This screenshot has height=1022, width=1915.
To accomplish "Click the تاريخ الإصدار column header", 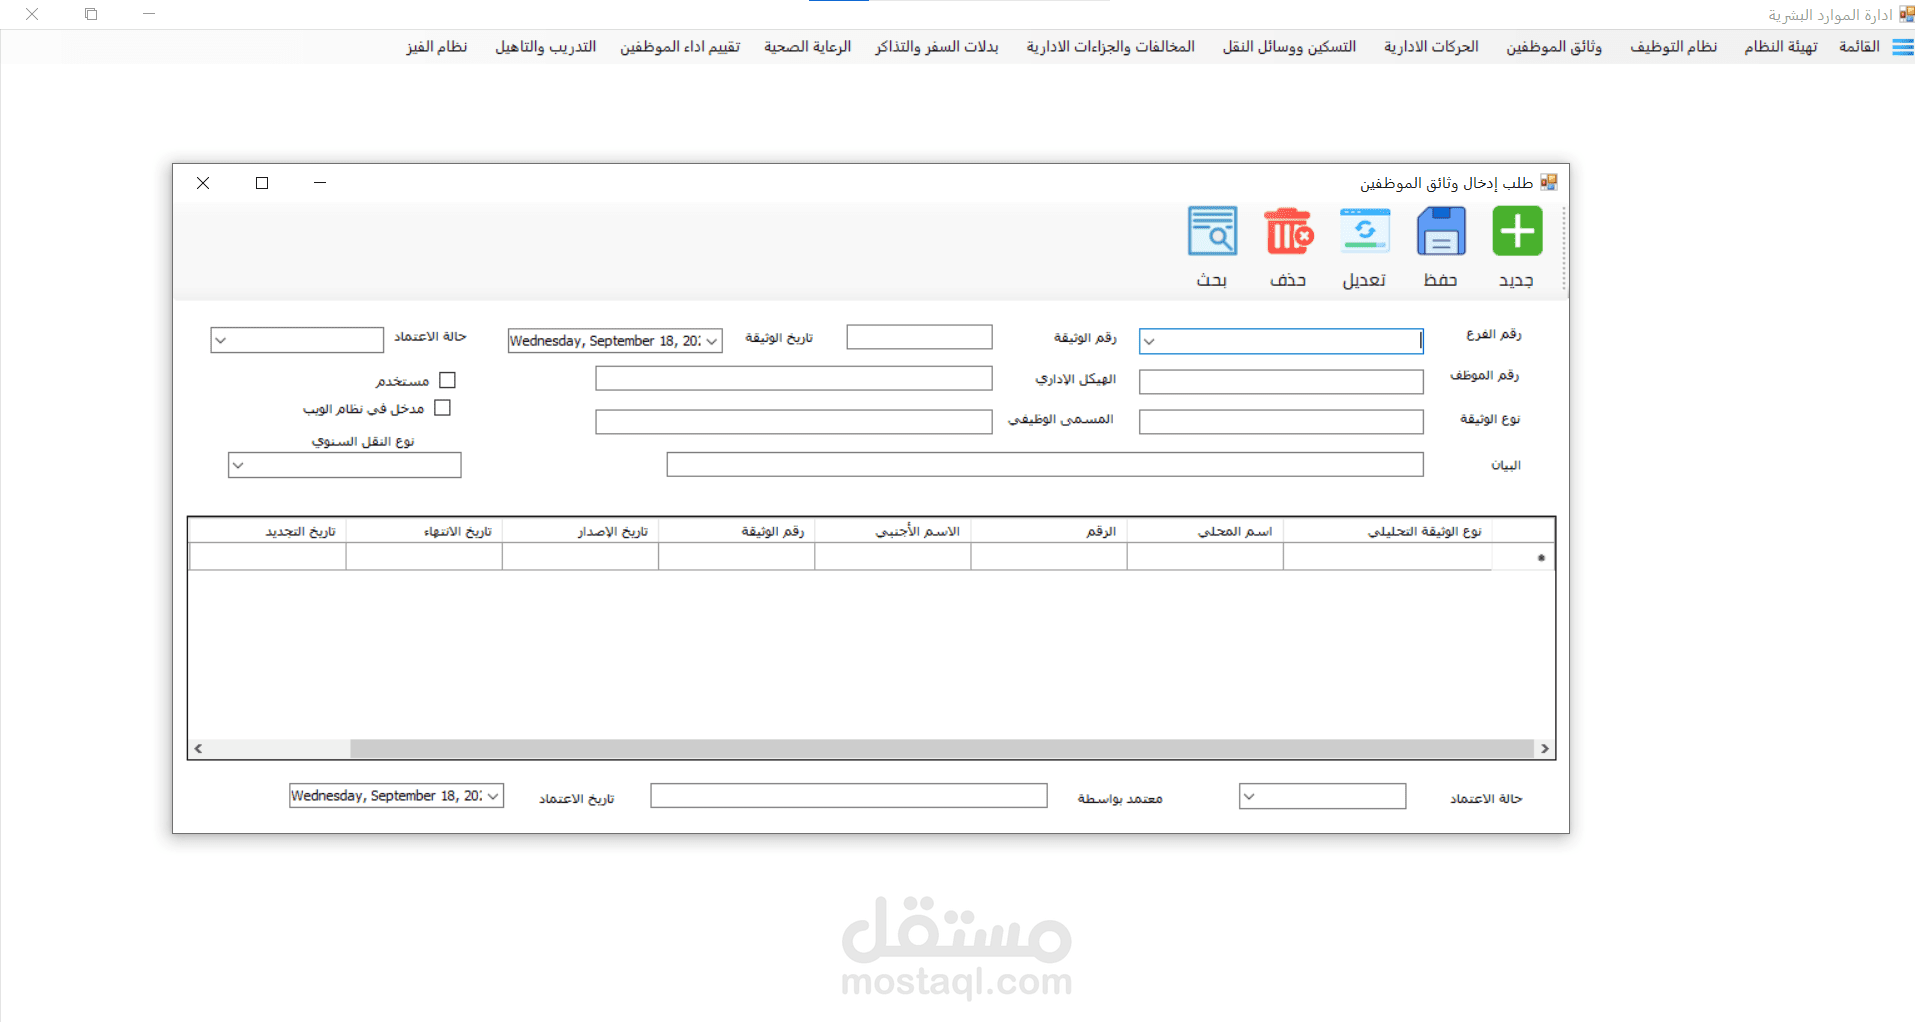I will pos(581,531).
